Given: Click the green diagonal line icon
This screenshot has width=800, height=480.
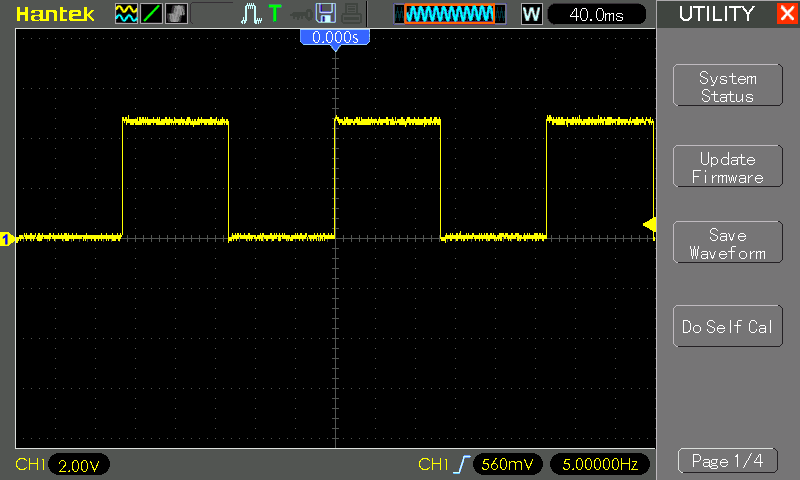Looking at the screenshot, I should pyautogui.click(x=152, y=14).
